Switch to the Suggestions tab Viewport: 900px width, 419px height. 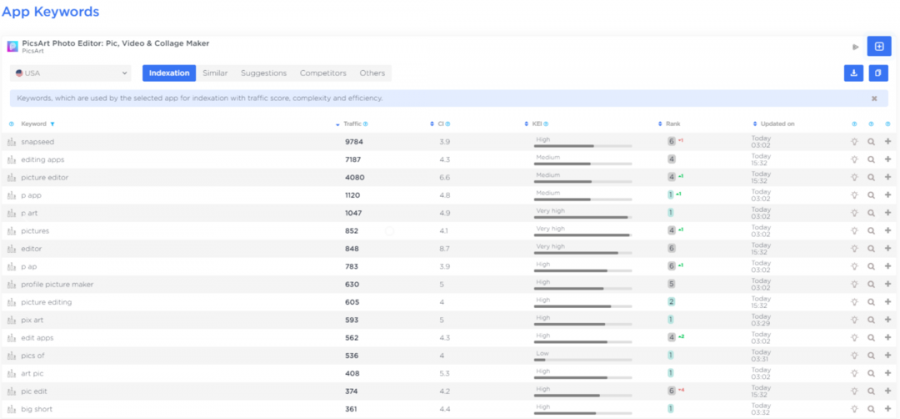264,73
